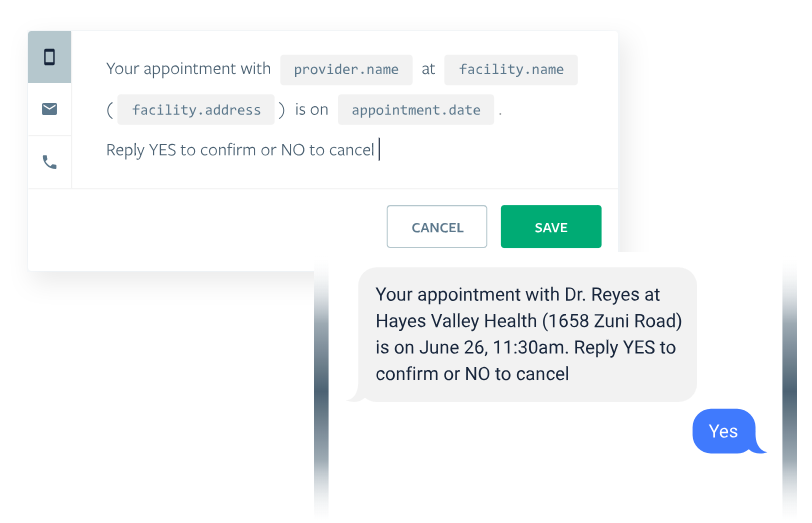Click the opening parenthesis before facility.address
This screenshot has height=523, width=812.
(x=110, y=110)
